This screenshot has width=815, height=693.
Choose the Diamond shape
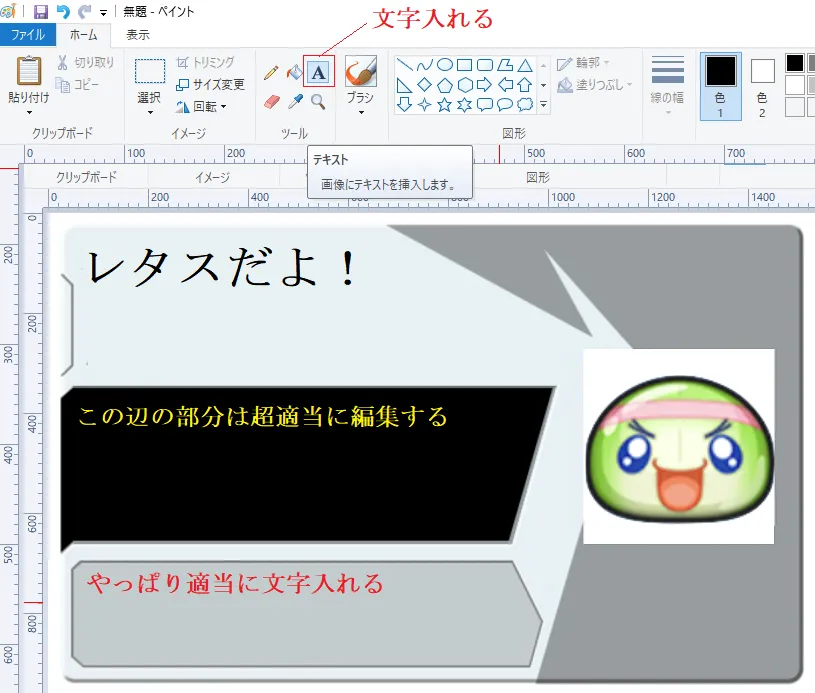point(425,85)
